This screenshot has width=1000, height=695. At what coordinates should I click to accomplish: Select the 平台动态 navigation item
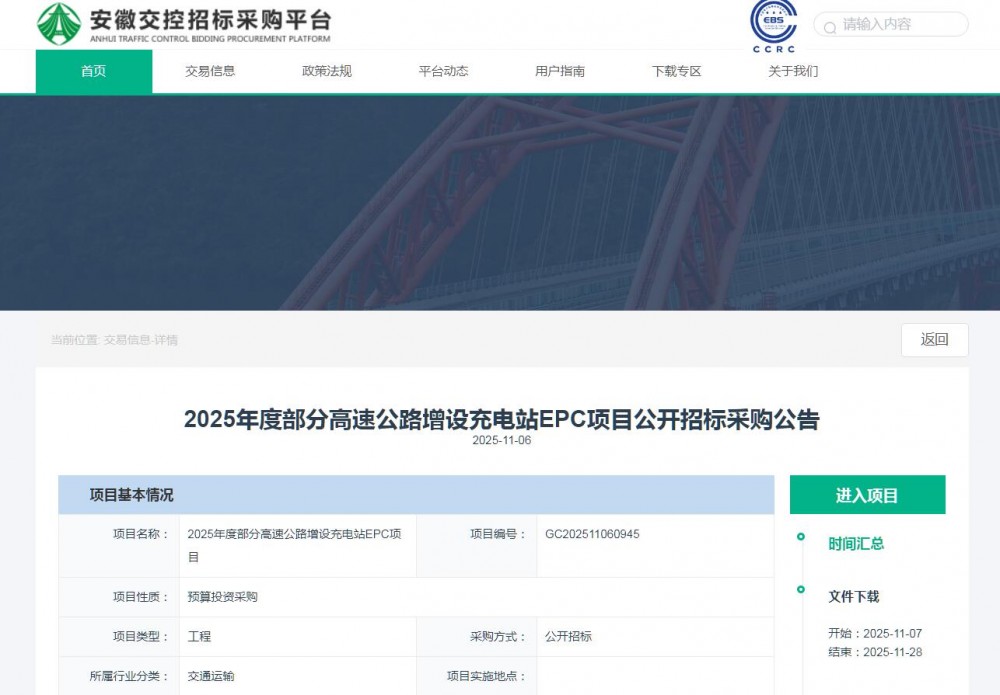[443, 71]
